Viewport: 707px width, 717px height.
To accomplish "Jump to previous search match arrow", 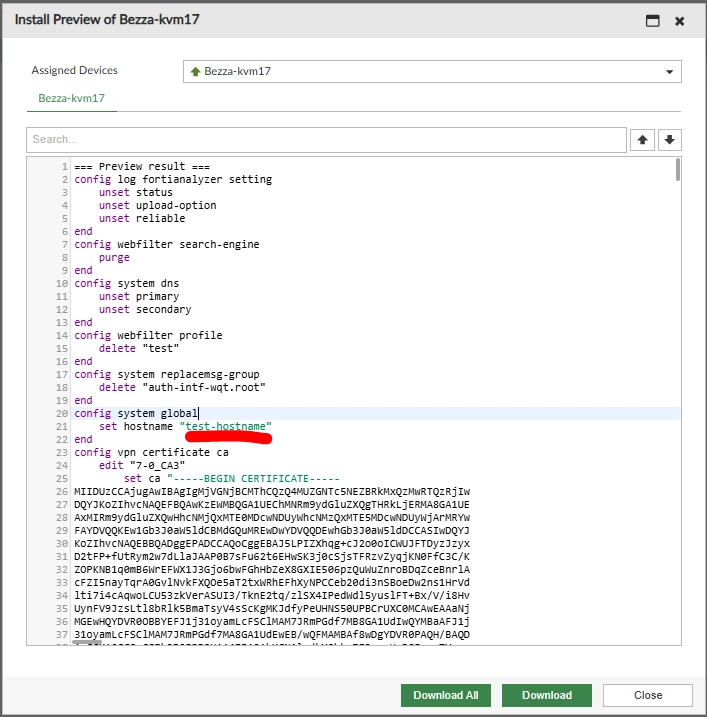I will [642, 139].
